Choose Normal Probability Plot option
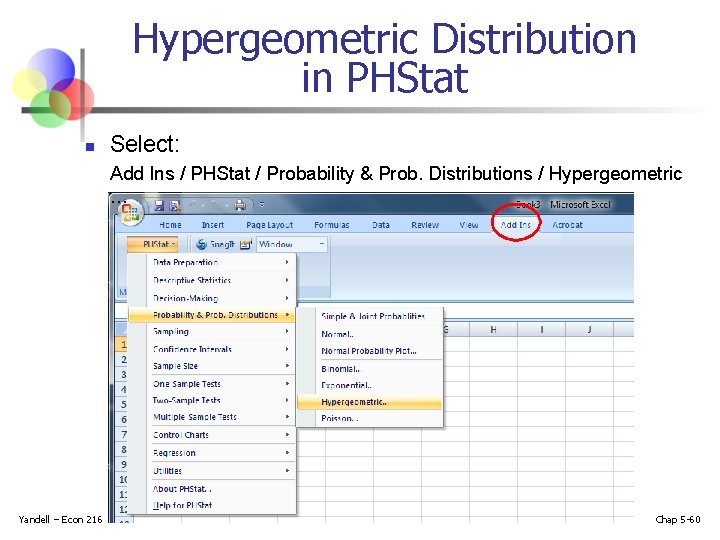The height and width of the screenshot is (540, 720). 370,351
